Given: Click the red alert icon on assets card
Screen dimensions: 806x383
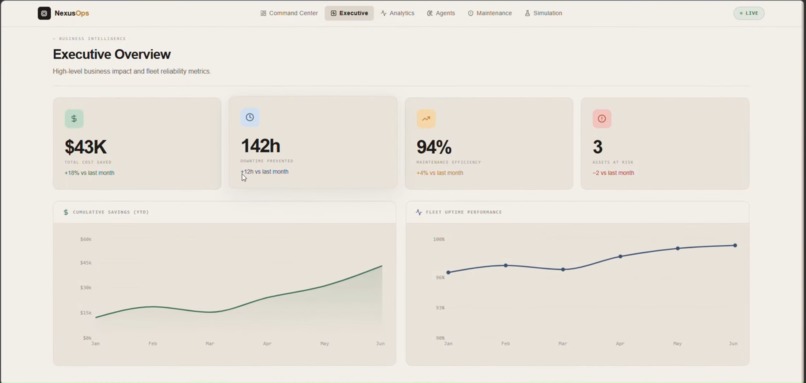Looking at the screenshot, I should [602, 119].
